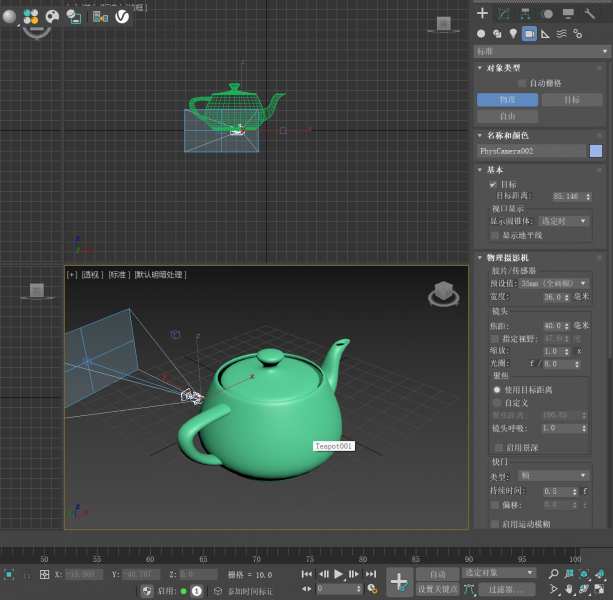The height and width of the screenshot is (600, 613).
Task: Go to start of animation
Action: pyautogui.click(x=307, y=574)
